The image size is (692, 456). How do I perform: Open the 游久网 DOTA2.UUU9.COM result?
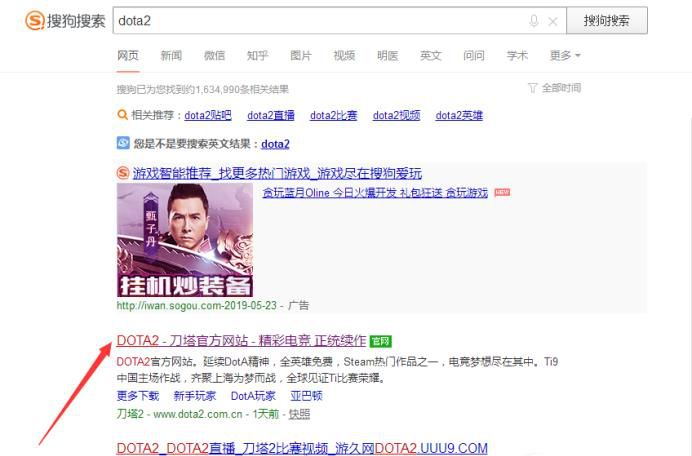(302, 448)
